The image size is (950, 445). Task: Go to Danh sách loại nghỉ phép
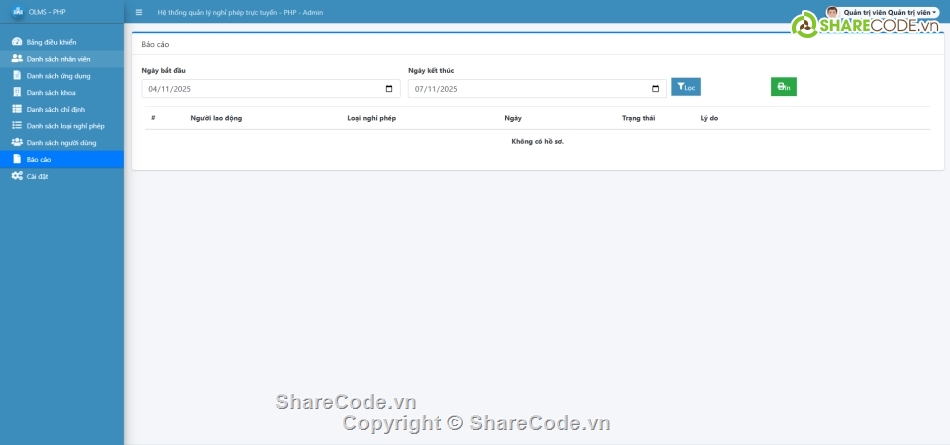click(65, 126)
